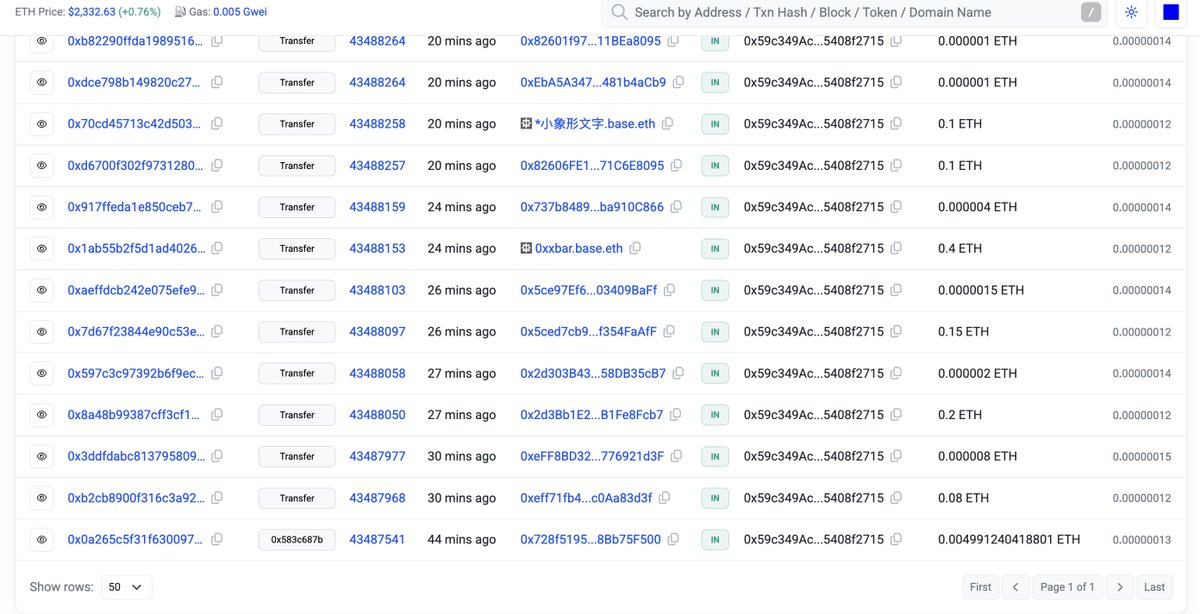Open the Show rows 50 dropdown

point(126,587)
